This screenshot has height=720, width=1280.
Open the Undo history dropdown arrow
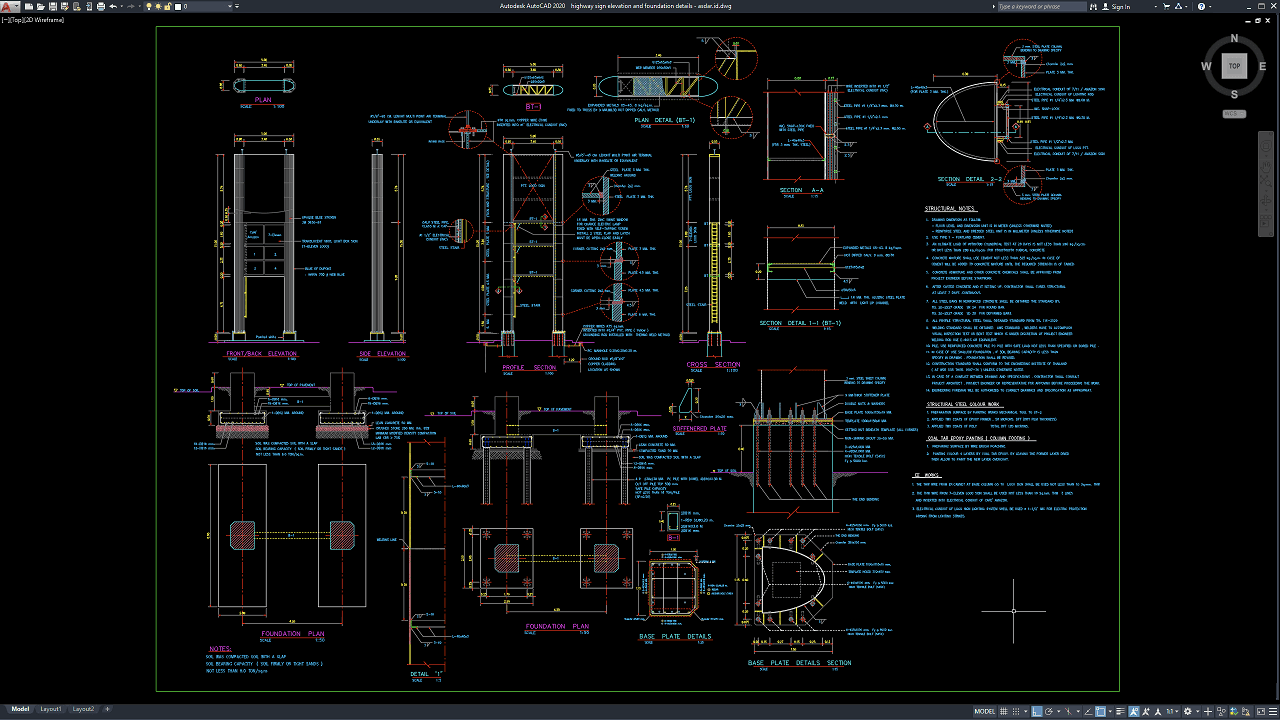point(121,6)
